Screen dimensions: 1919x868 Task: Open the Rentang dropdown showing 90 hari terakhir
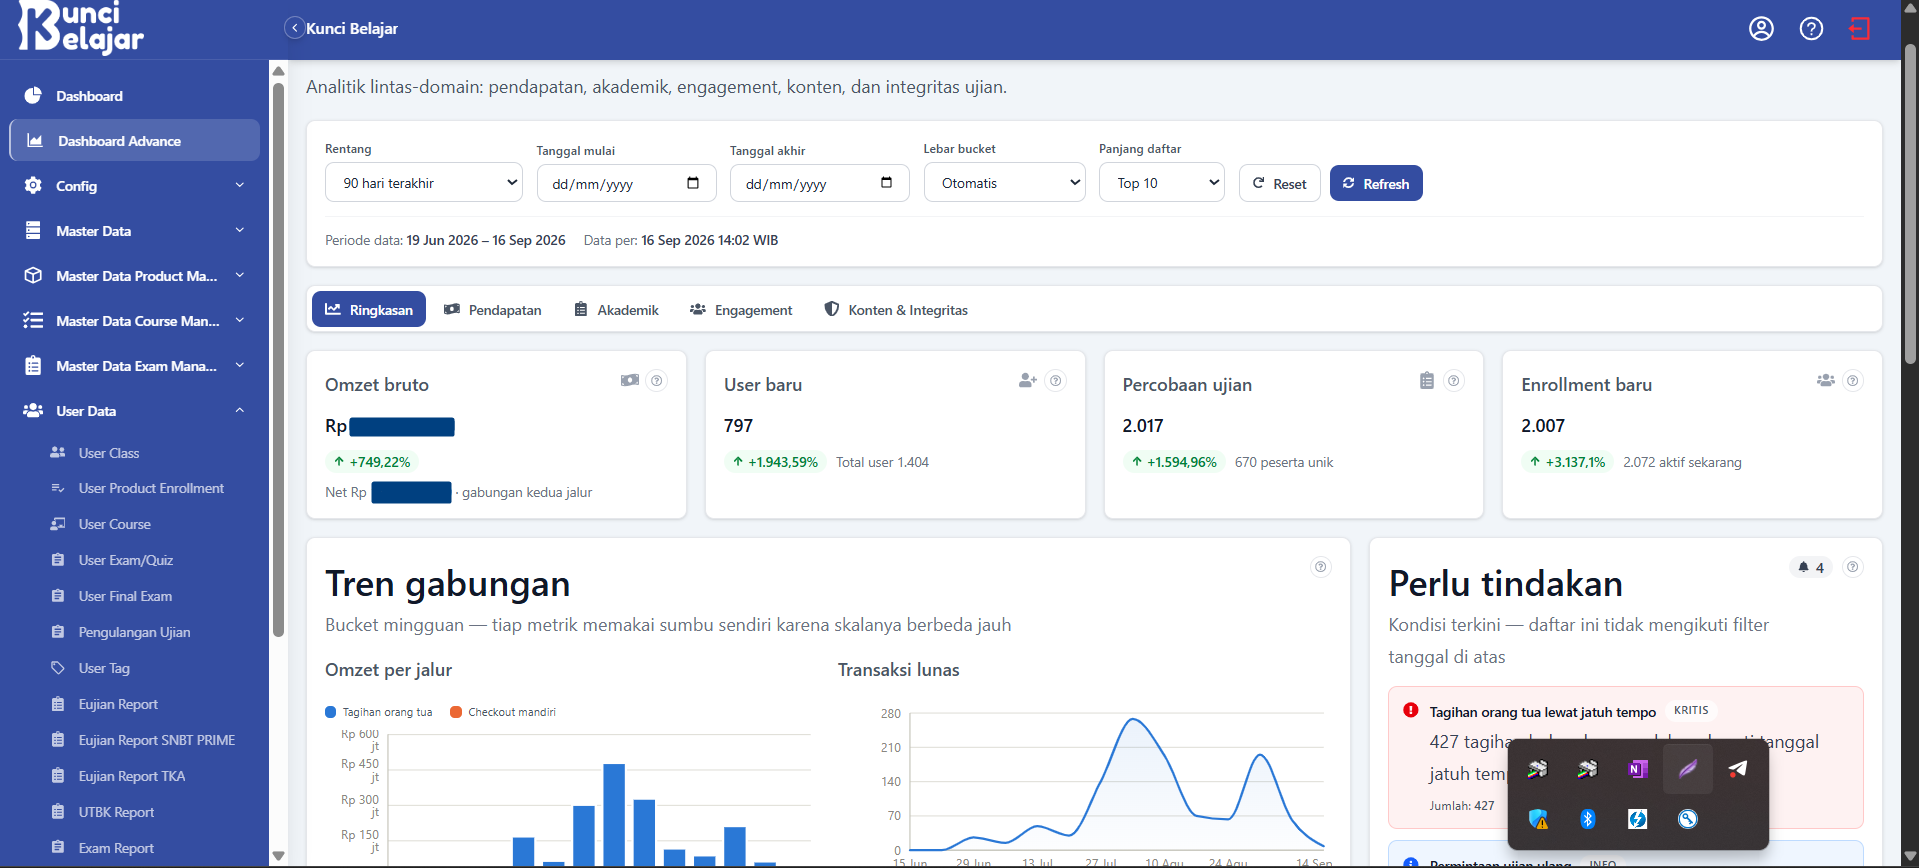tap(424, 183)
